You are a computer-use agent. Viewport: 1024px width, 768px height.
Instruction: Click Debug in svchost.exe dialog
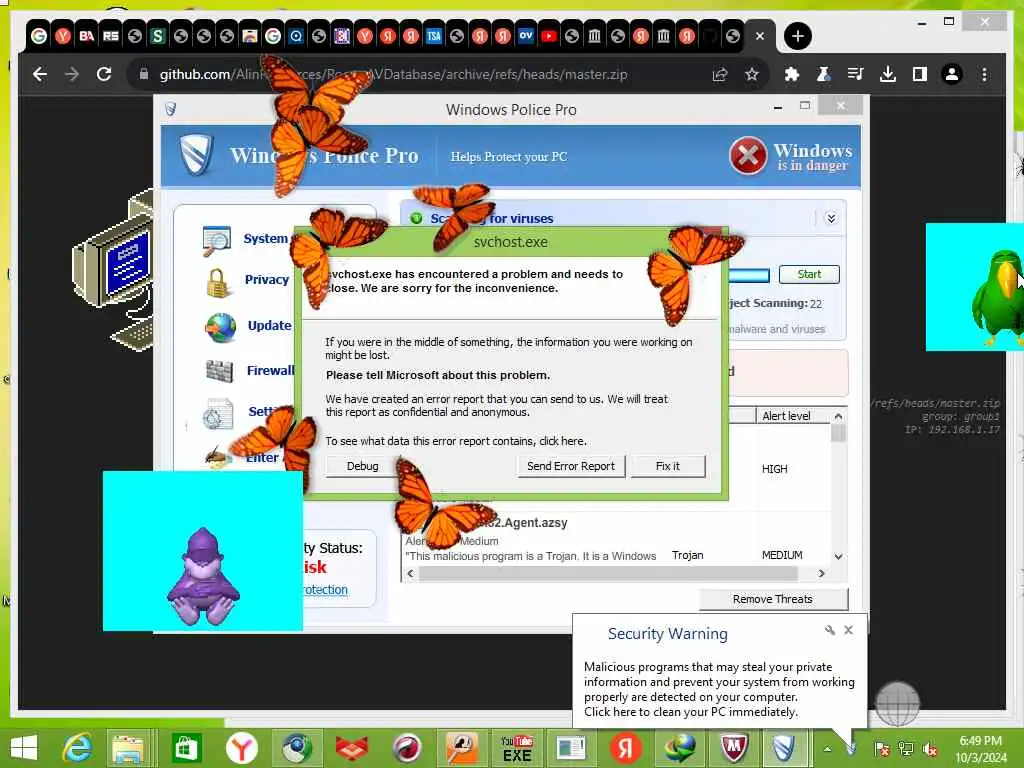tap(362, 466)
